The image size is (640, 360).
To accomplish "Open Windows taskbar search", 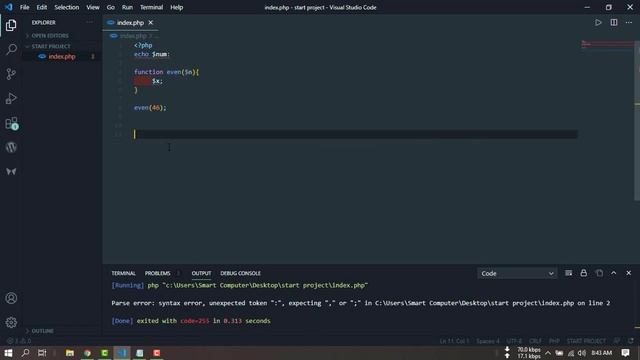I will 25,353.
